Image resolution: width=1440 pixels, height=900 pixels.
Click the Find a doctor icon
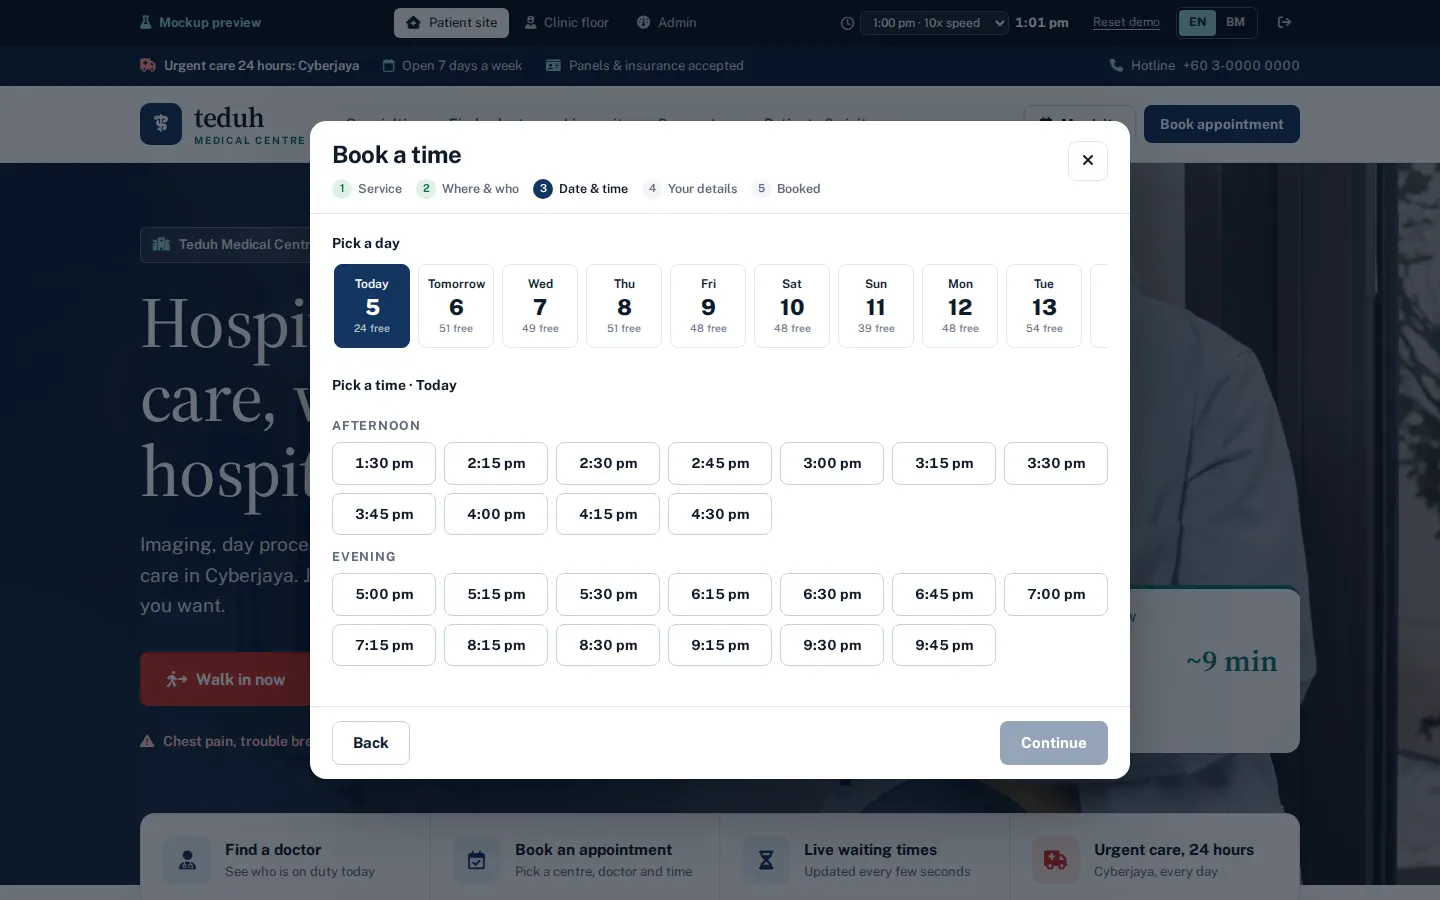187,860
